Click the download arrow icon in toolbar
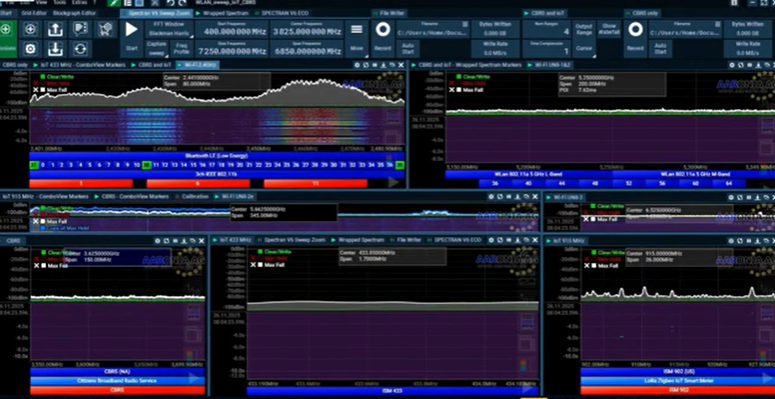Screen dimensions: 775x399 55,49
